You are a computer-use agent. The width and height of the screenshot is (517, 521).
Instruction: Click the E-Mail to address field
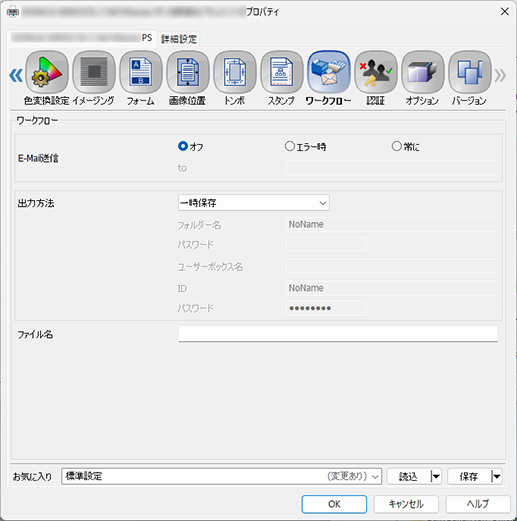392,168
